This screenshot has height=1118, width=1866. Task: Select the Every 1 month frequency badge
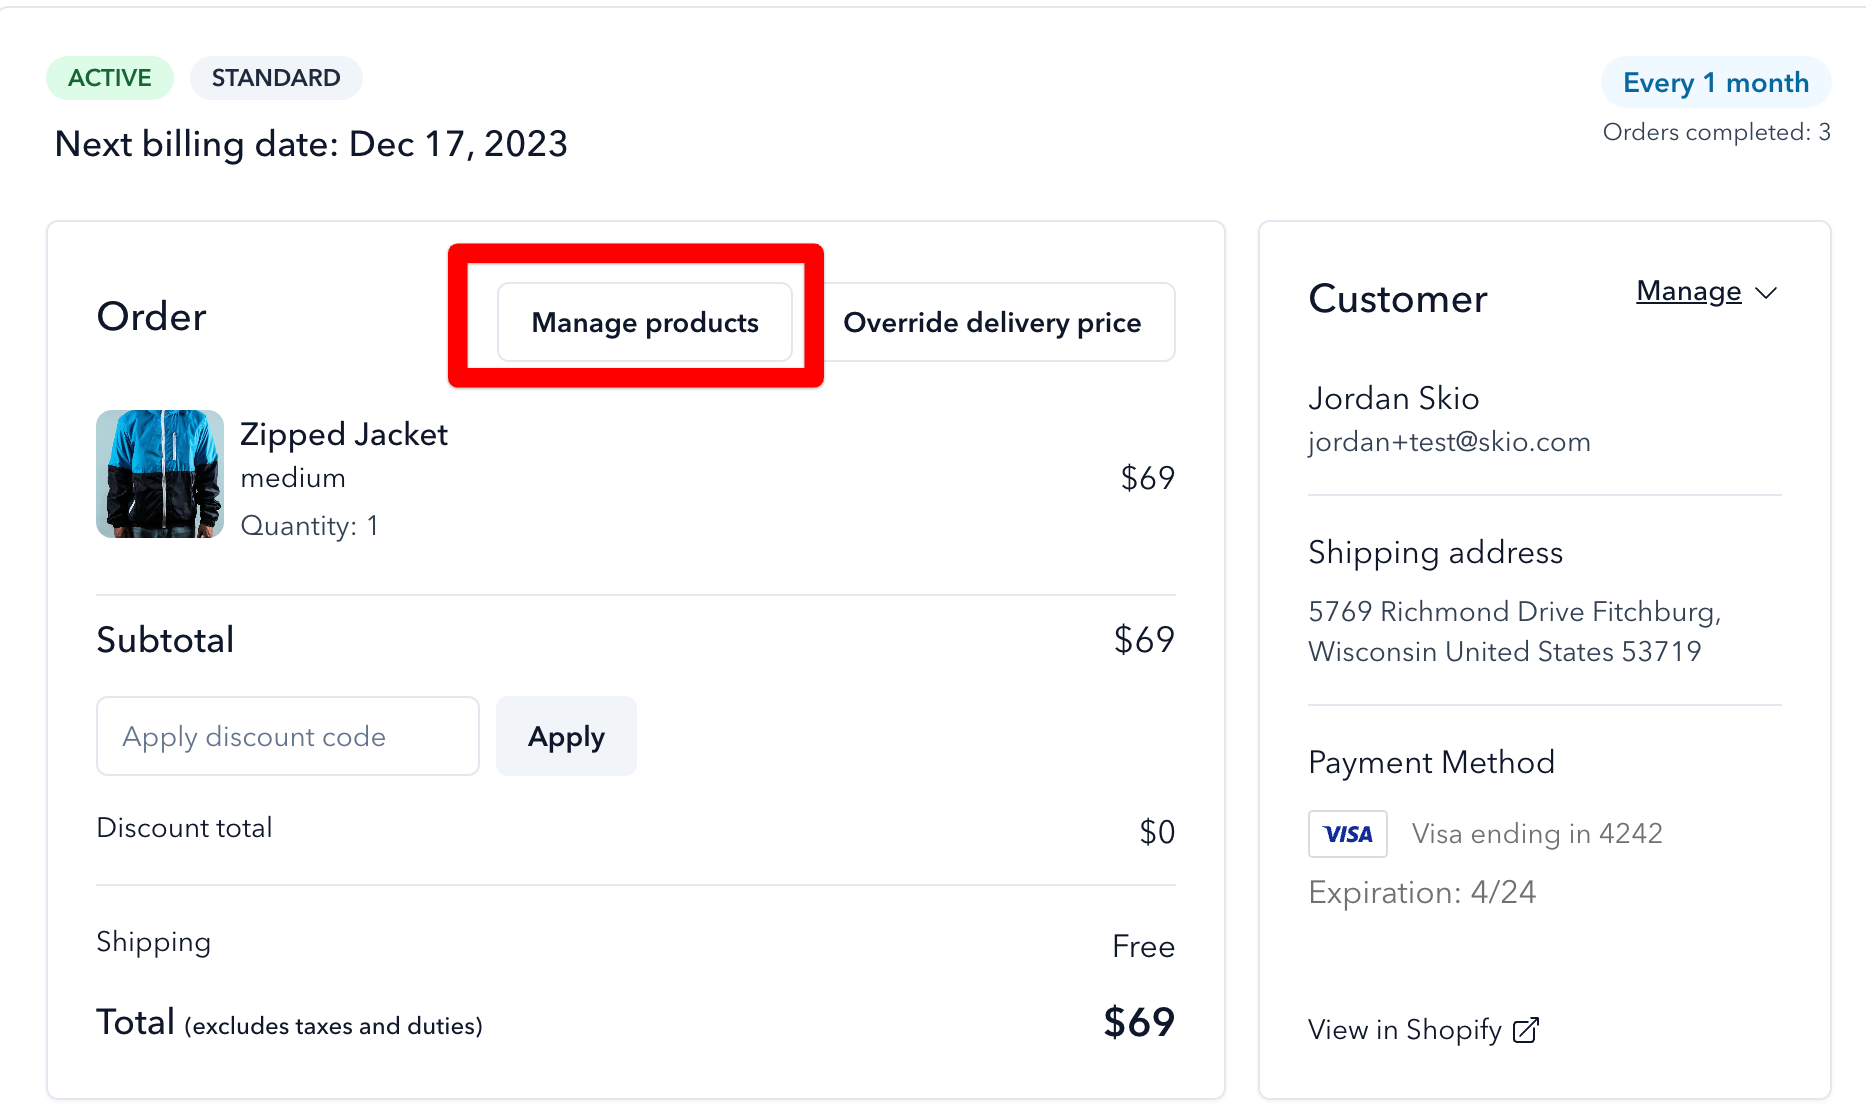tap(1716, 82)
